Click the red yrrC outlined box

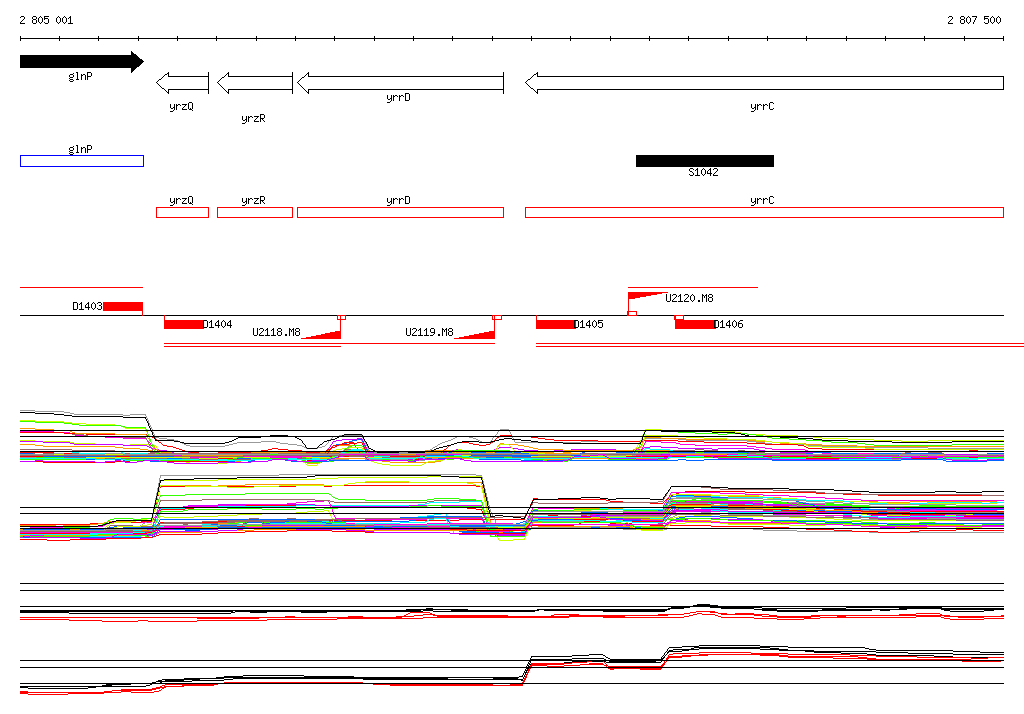(x=764, y=212)
